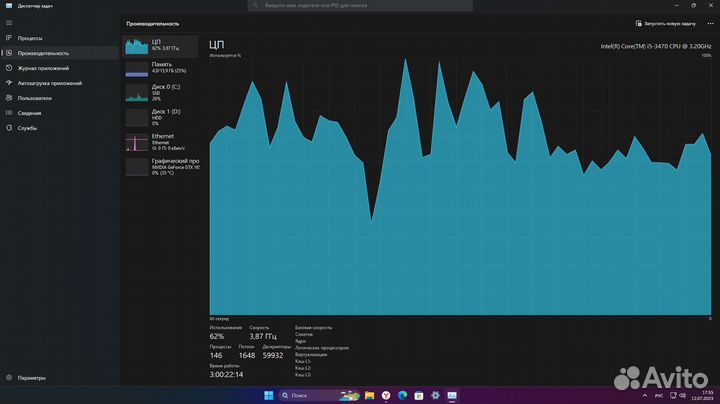Click the Пользователи users icon
720x404 pixels.
pyautogui.click(x=9, y=98)
